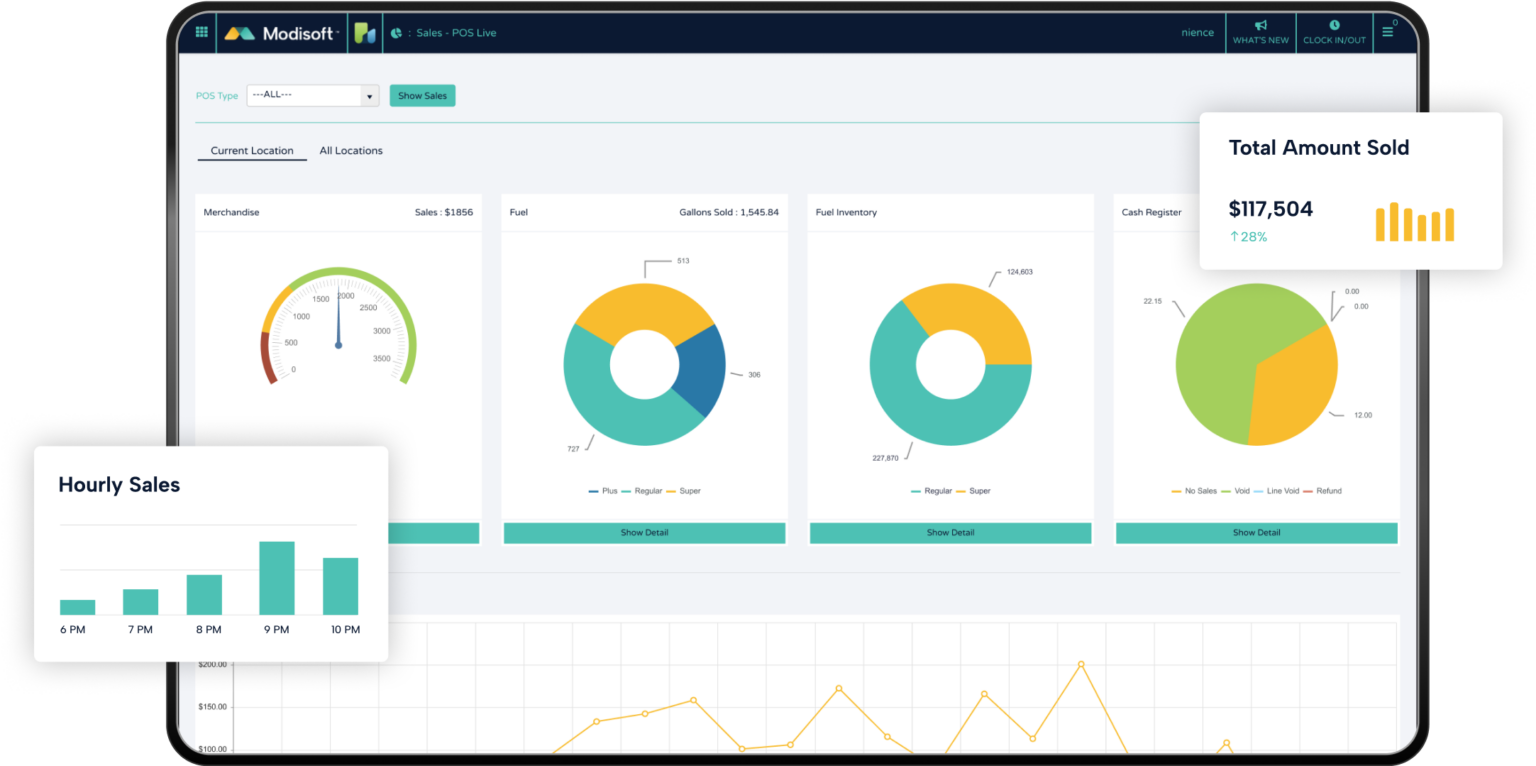
Task: Click the bar chart icon in Total Amount Sold
Action: (x=1414, y=222)
